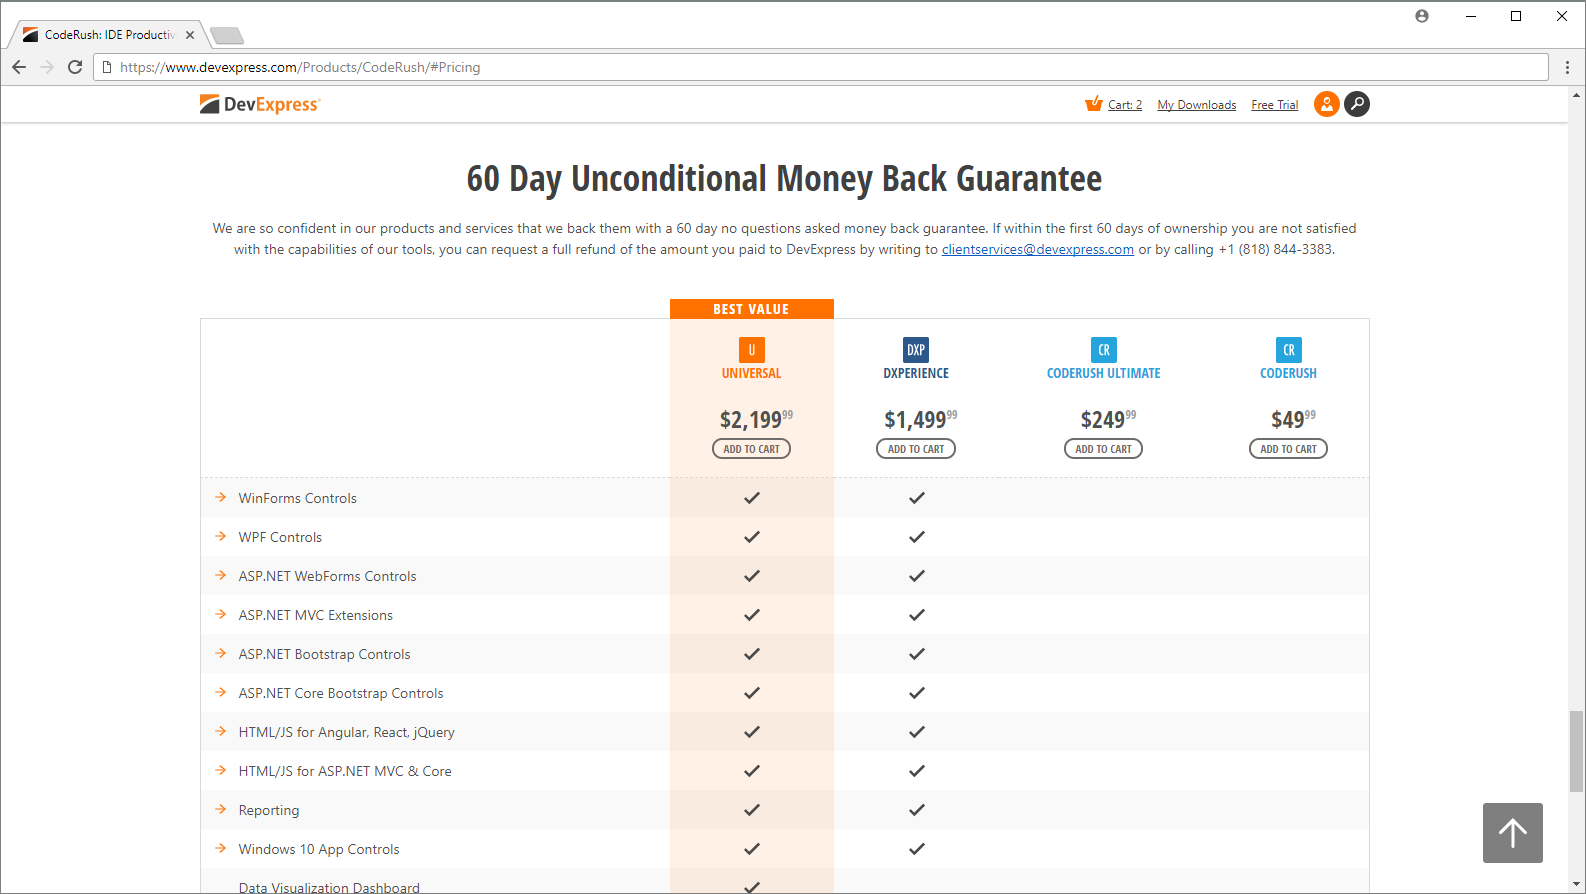The width and height of the screenshot is (1586, 894).
Task: Expand the WinForms Controls row
Action: (x=297, y=498)
